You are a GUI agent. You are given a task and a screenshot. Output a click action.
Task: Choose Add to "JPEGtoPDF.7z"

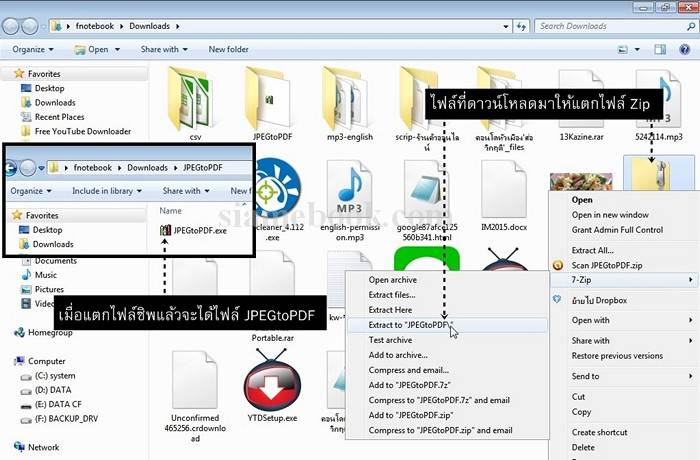[447, 385]
